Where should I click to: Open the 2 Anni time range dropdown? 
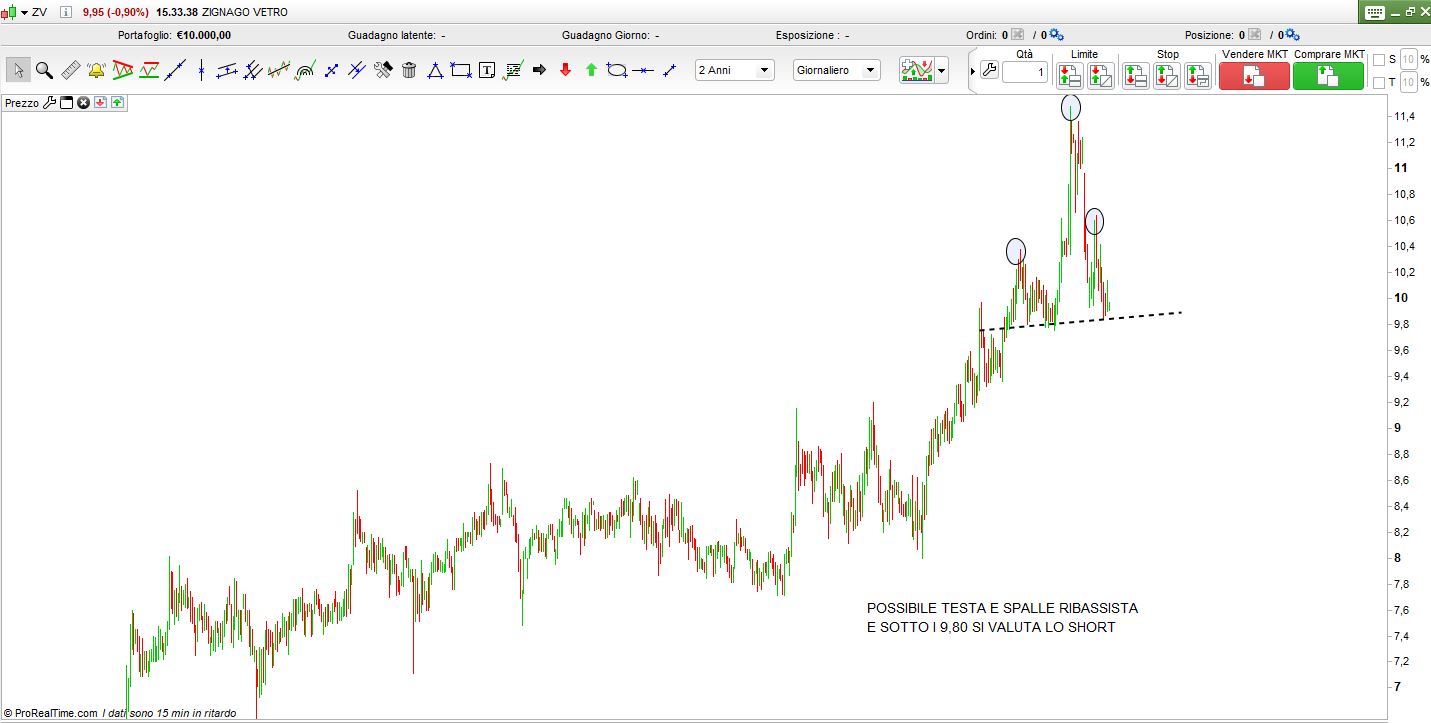click(735, 70)
